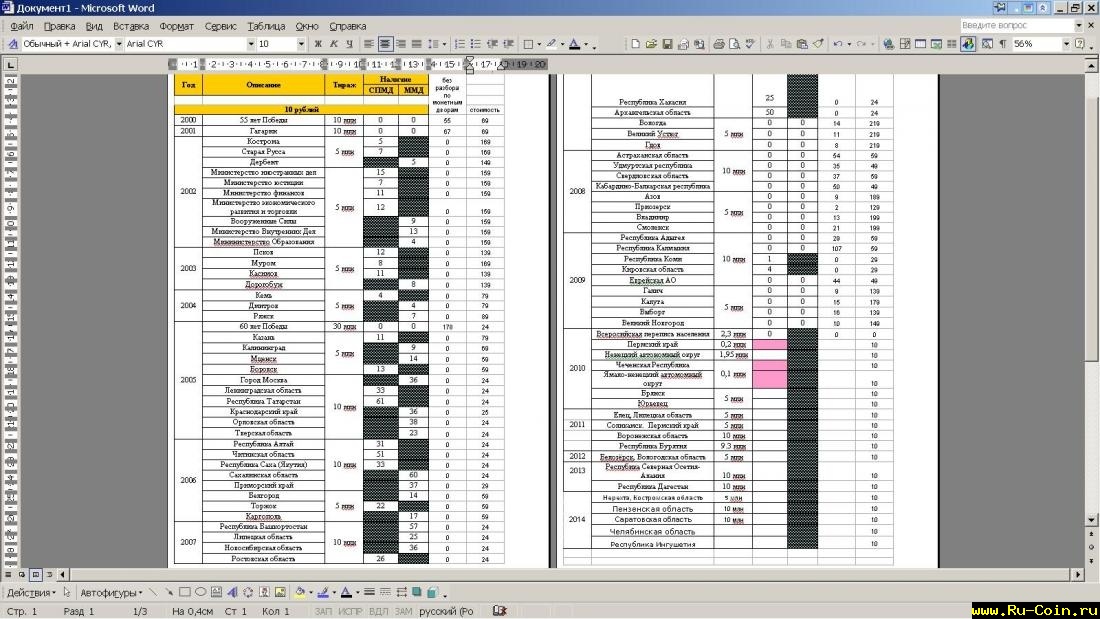Click the Введите вопрос help search box

1015,25
